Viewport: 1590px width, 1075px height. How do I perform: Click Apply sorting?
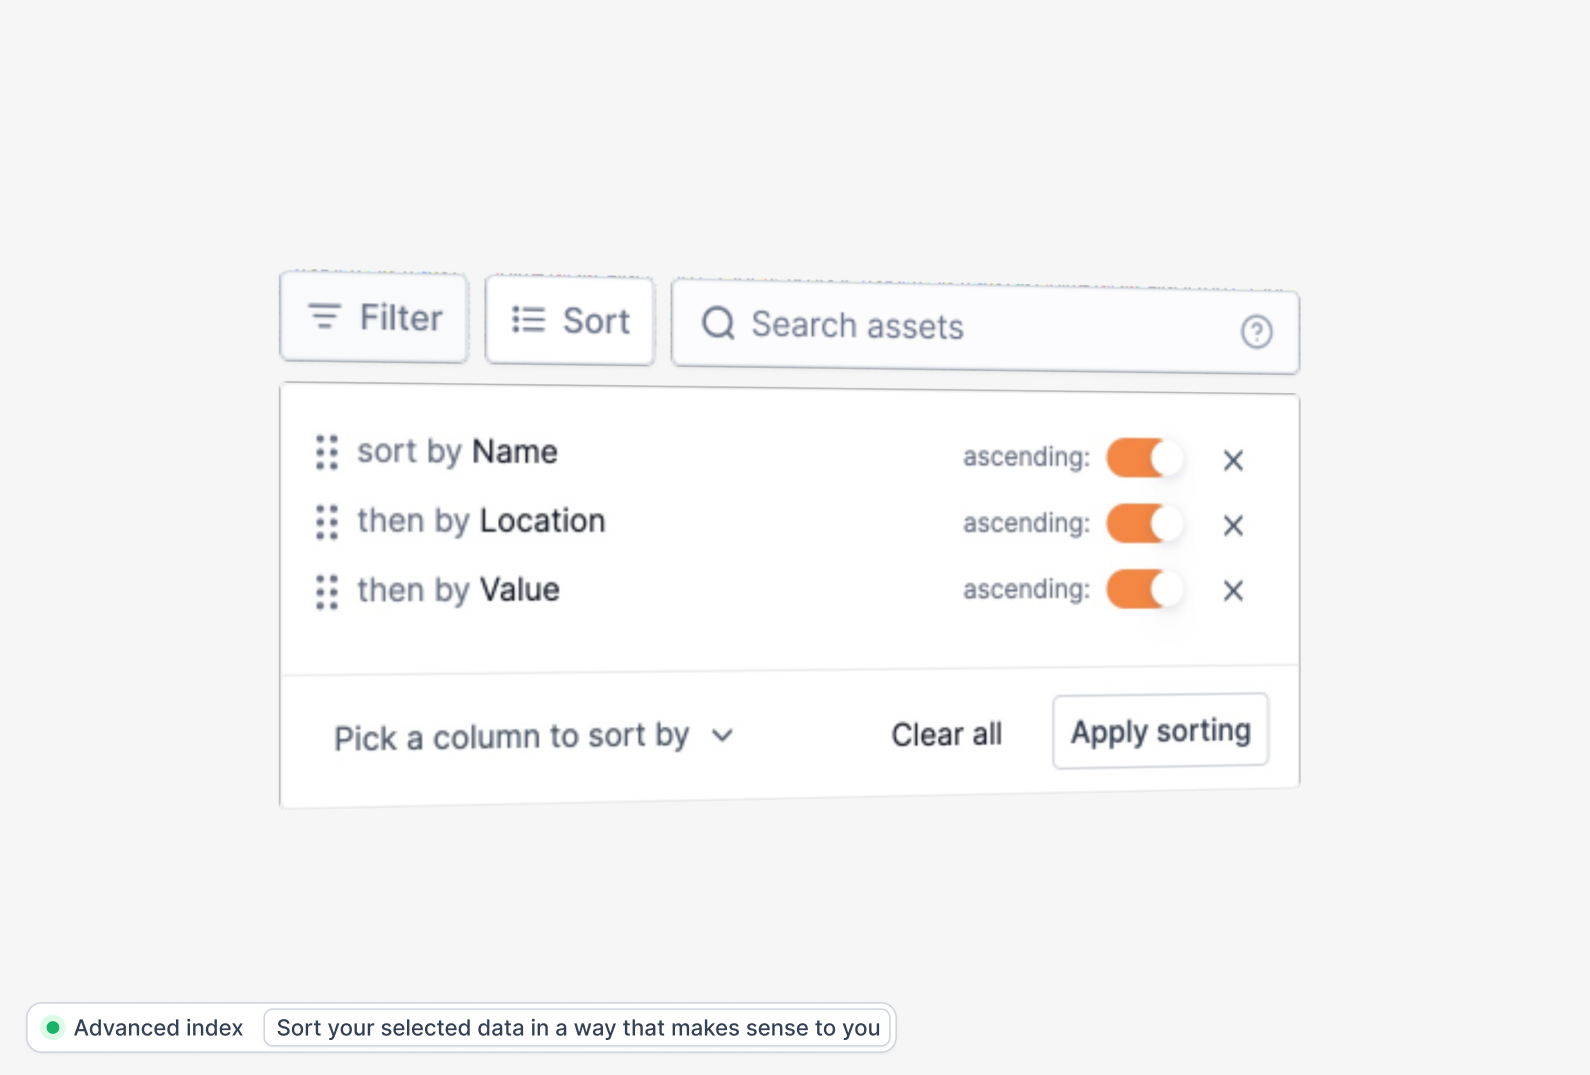pos(1160,731)
